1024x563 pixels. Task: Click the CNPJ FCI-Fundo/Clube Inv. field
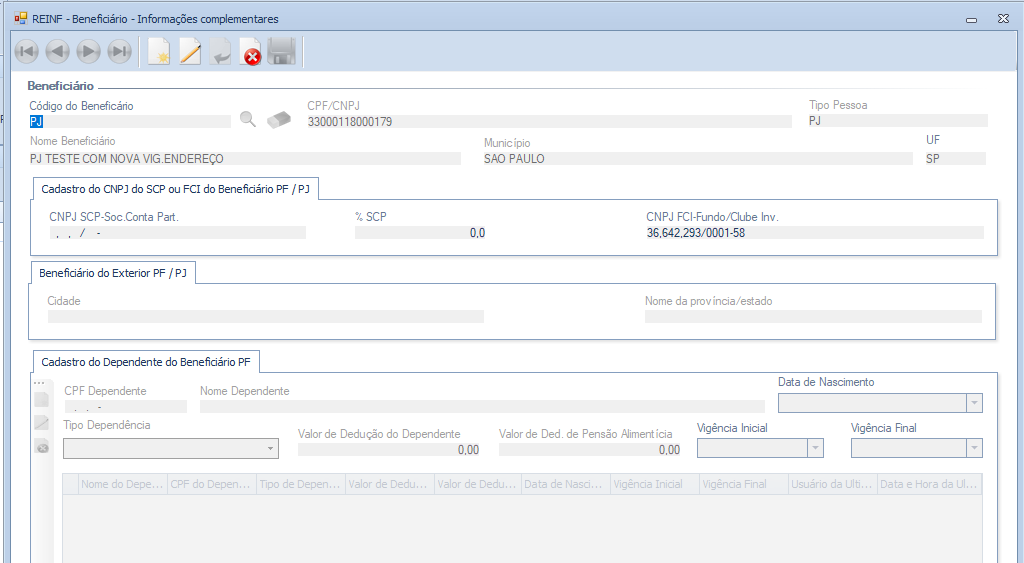(x=814, y=233)
